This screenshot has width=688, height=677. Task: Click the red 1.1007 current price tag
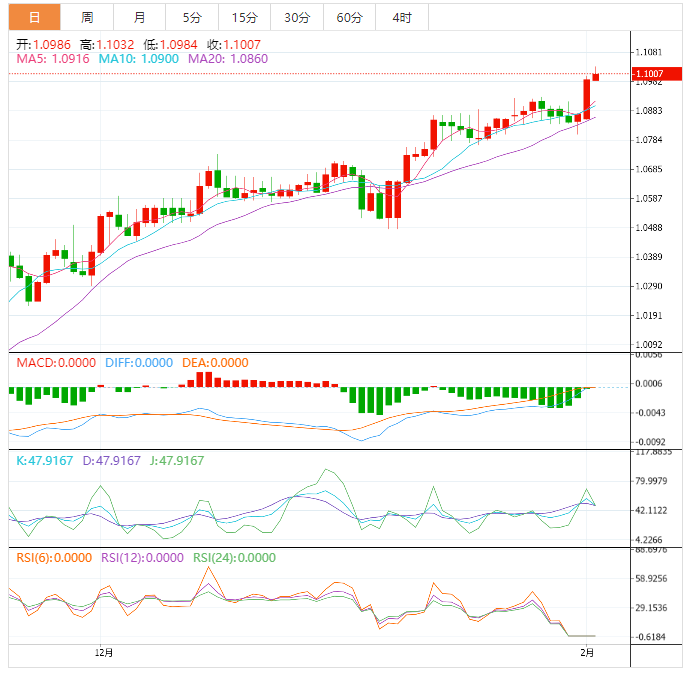(x=654, y=74)
